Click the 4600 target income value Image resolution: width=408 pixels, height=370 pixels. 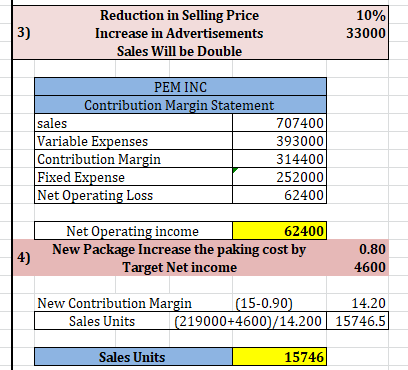370,267
